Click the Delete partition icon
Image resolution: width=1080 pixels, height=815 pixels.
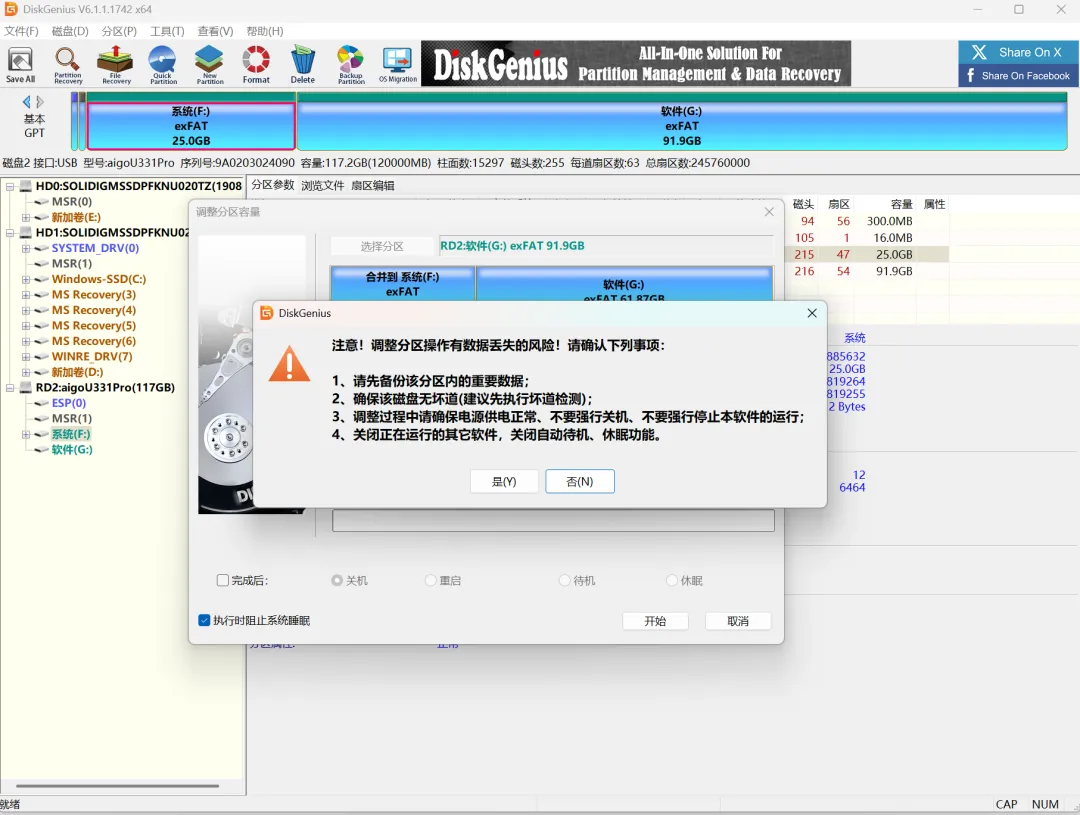tap(302, 65)
